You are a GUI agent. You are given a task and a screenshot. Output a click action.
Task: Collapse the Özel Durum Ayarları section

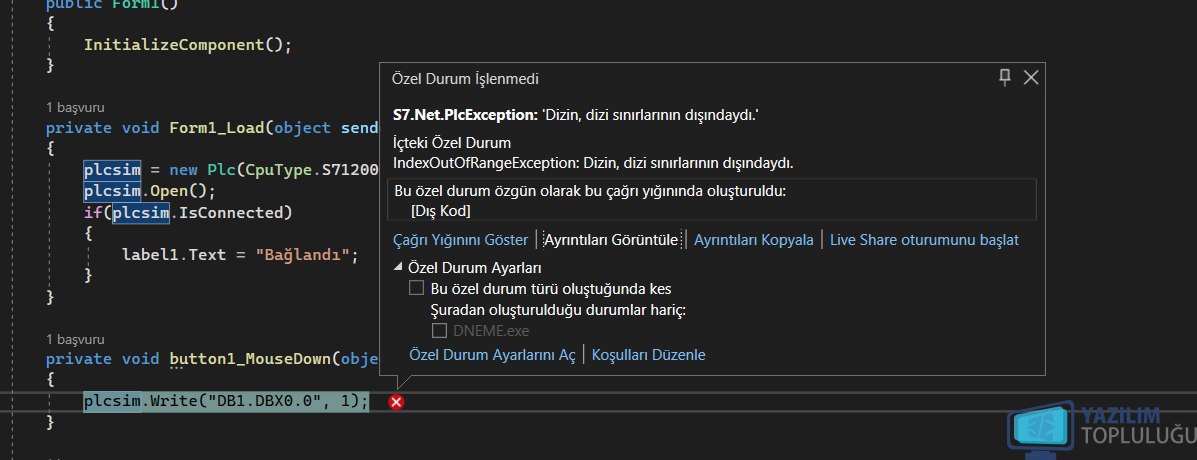pyautogui.click(x=399, y=268)
